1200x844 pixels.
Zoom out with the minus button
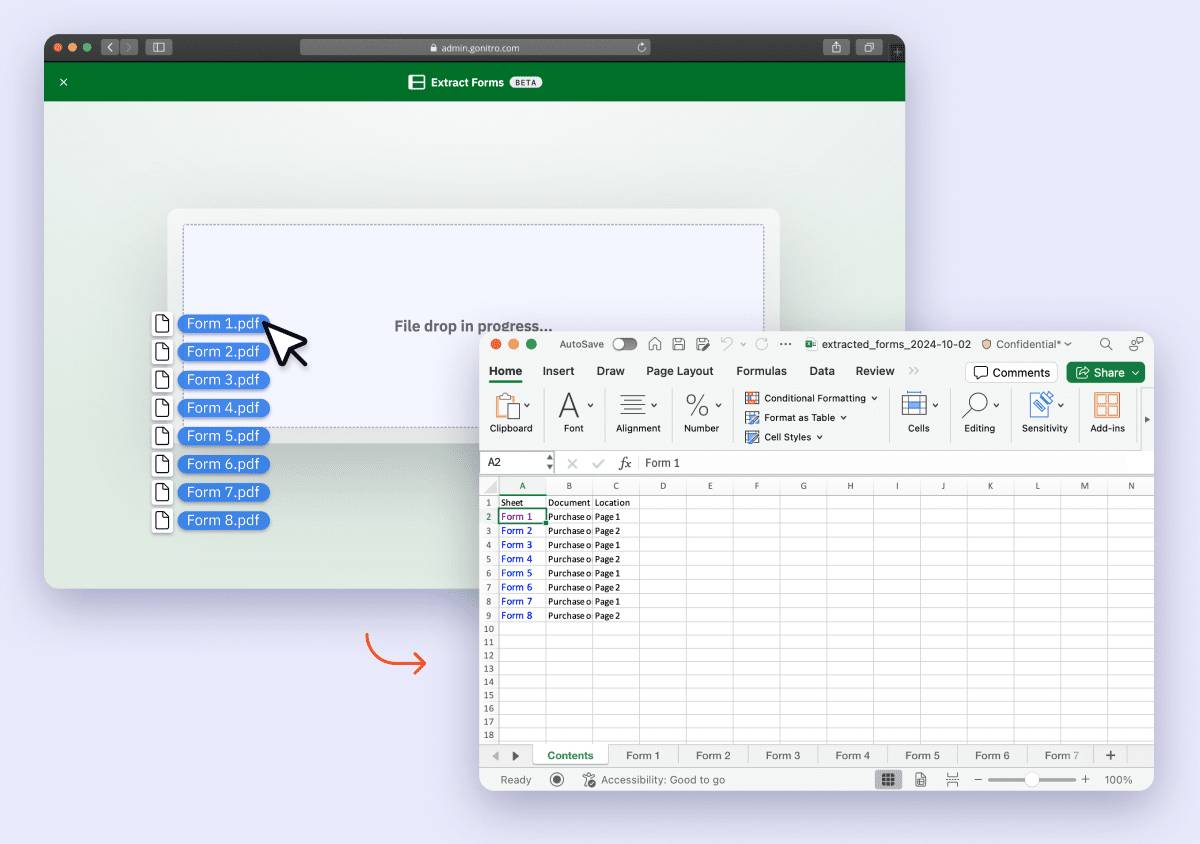978,780
